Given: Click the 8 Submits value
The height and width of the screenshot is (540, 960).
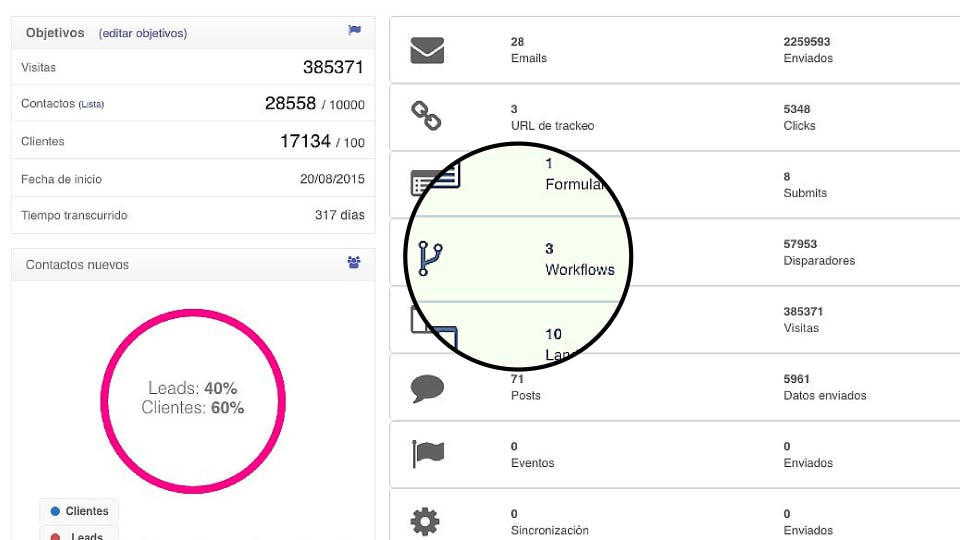Looking at the screenshot, I should pyautogui.click(x=787, y=176).
